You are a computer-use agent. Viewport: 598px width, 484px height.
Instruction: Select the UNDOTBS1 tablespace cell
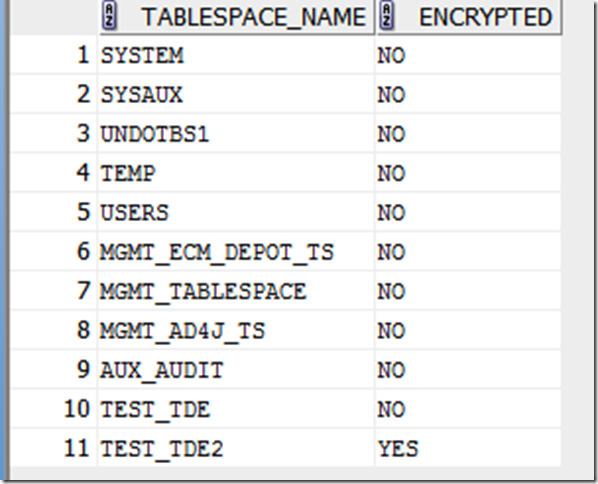[x=236, y=134]
